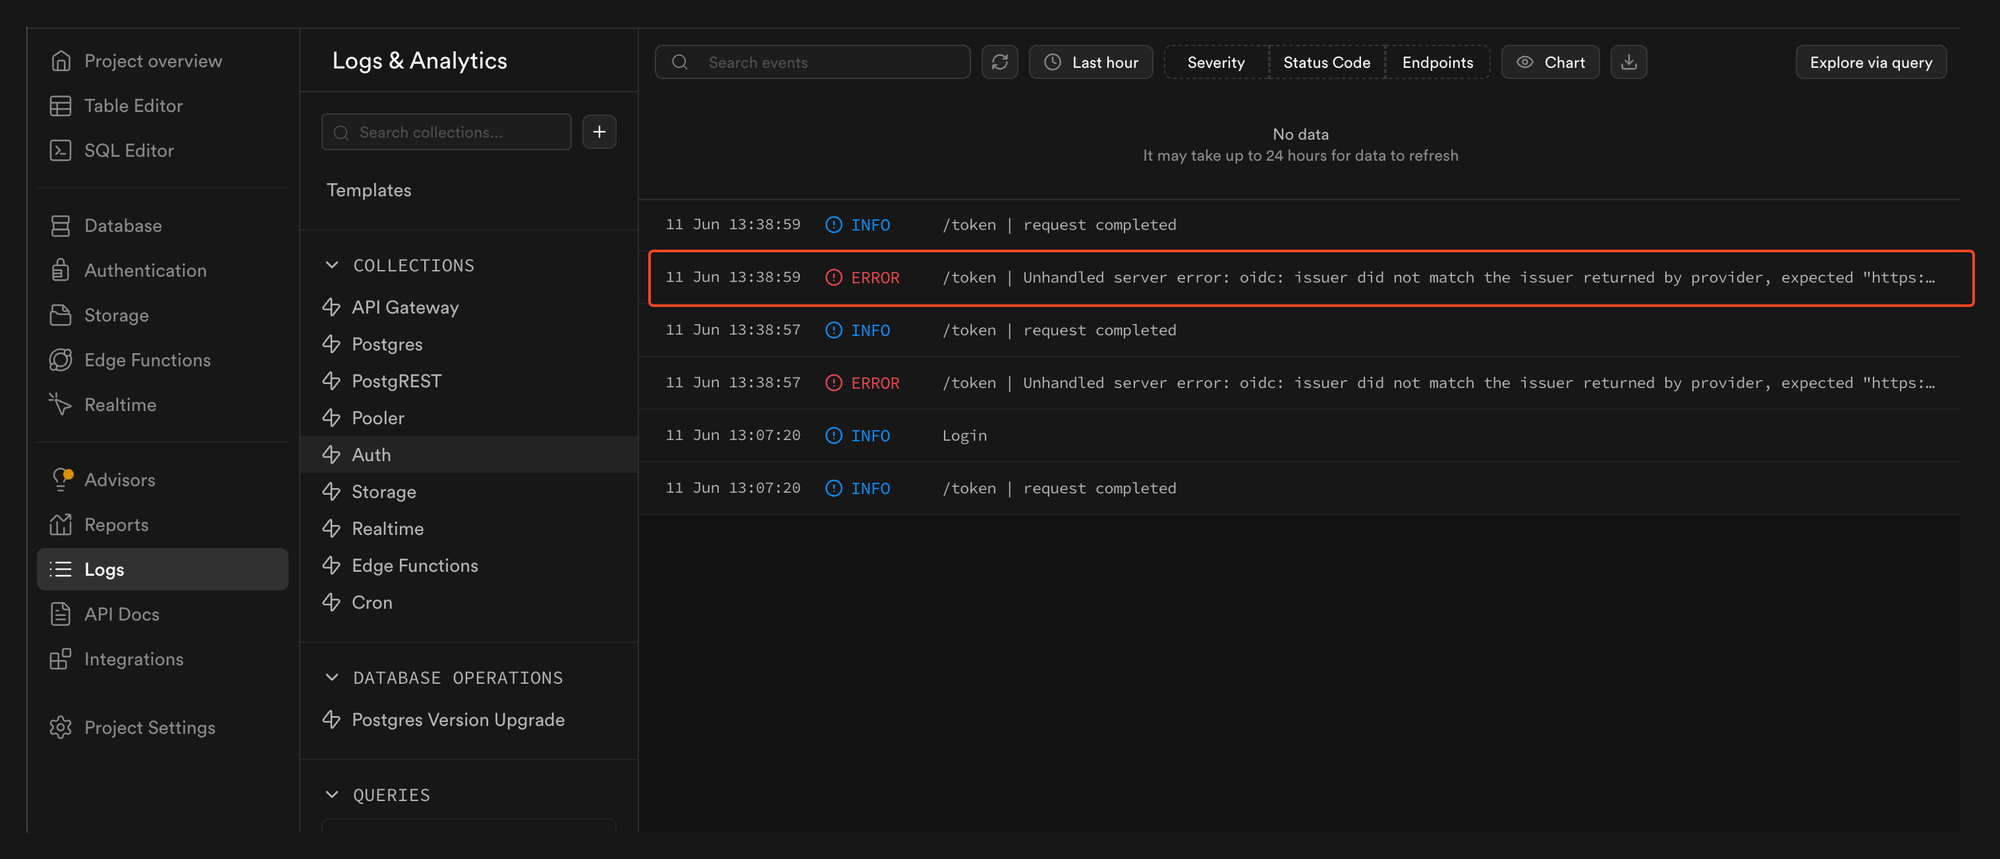Collapse the COLLECTIONS section

pos(332,265)
